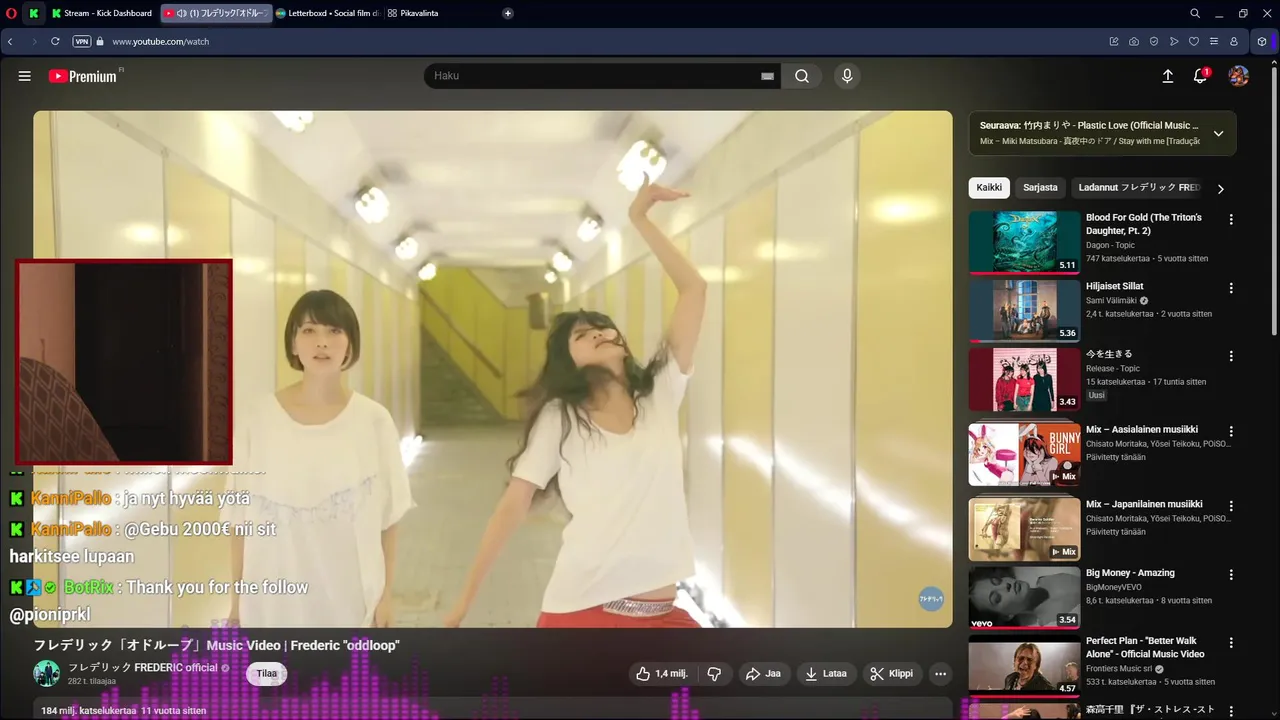Switch to Stream - Kick Dashboard tab
This screenshot has width=1280, height=720.
(102, 13)
